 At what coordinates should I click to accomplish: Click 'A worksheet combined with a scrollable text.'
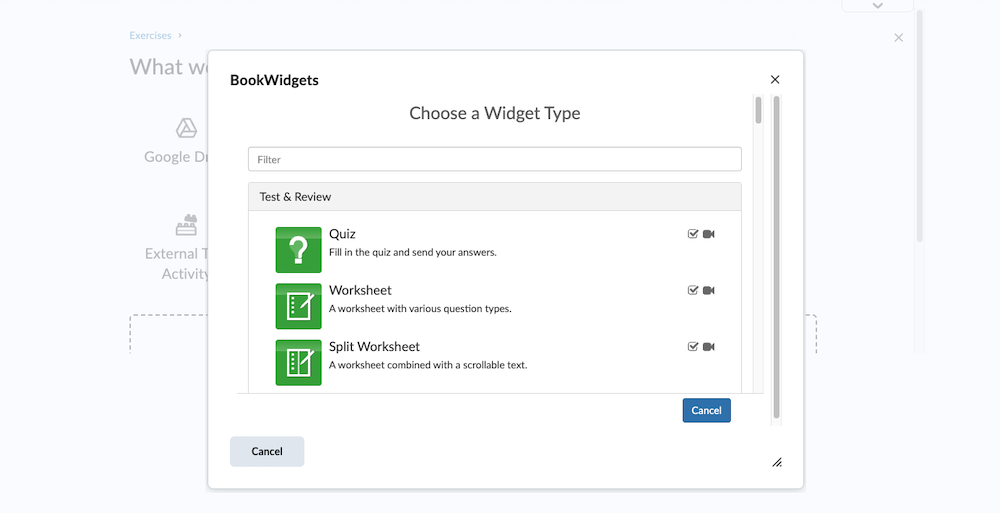428,365
